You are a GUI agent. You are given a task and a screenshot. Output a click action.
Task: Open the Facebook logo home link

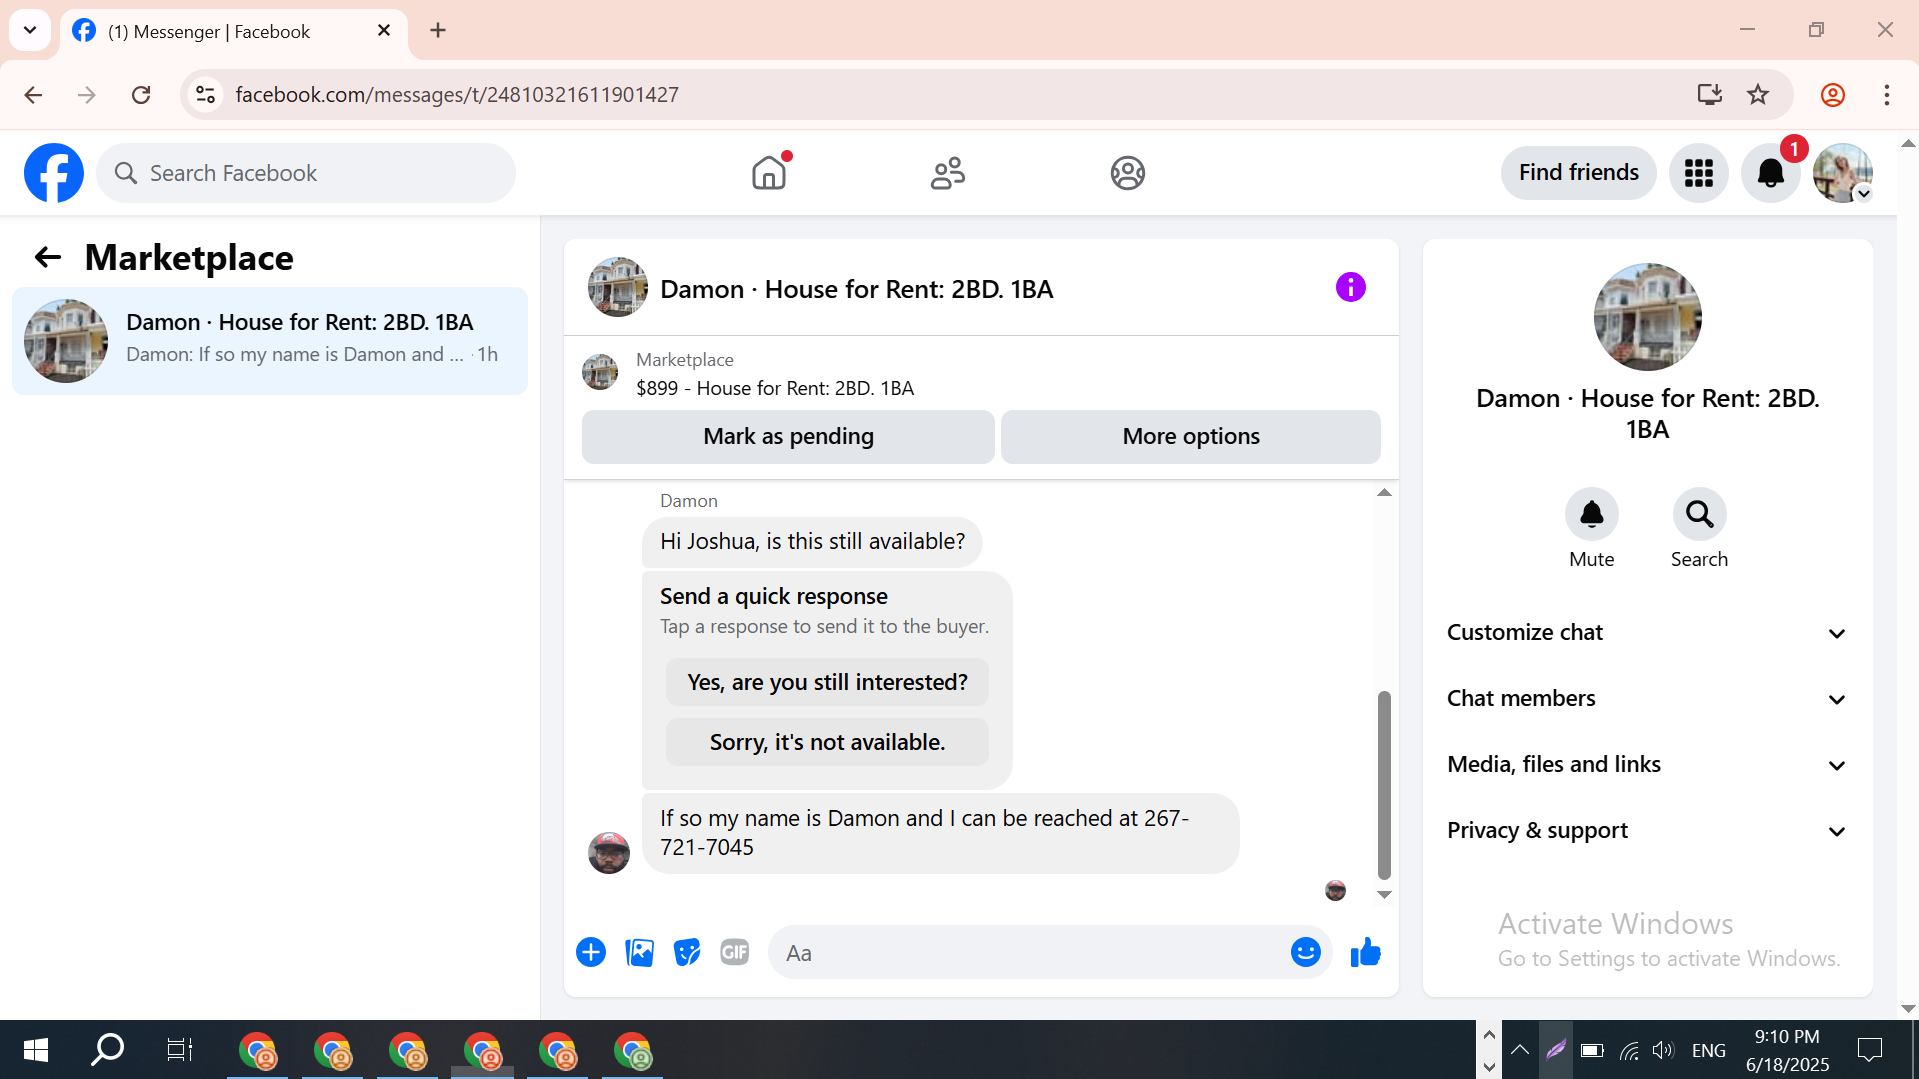[x=54, y=173]
